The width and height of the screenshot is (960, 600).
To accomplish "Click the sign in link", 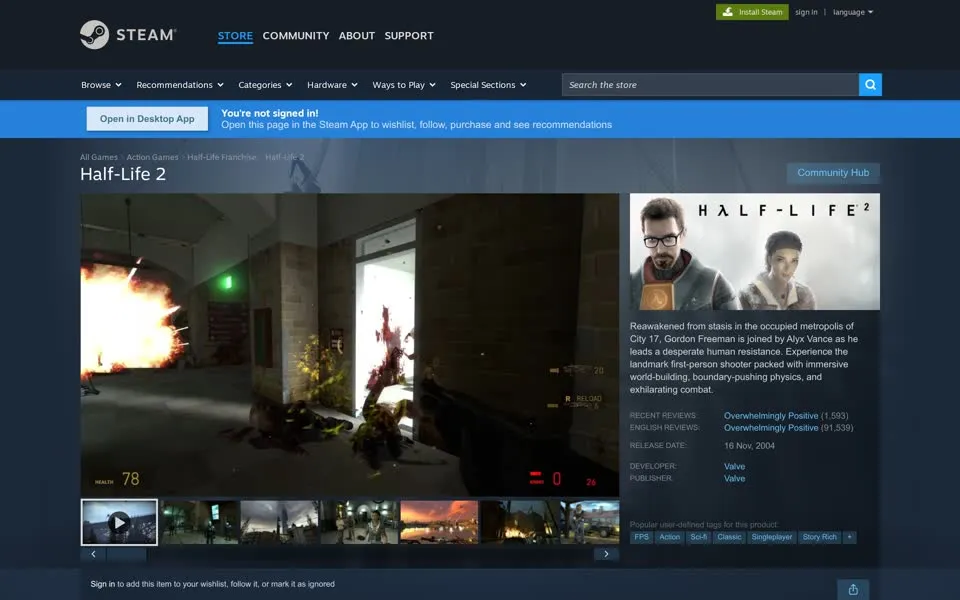I will (806, 12).
